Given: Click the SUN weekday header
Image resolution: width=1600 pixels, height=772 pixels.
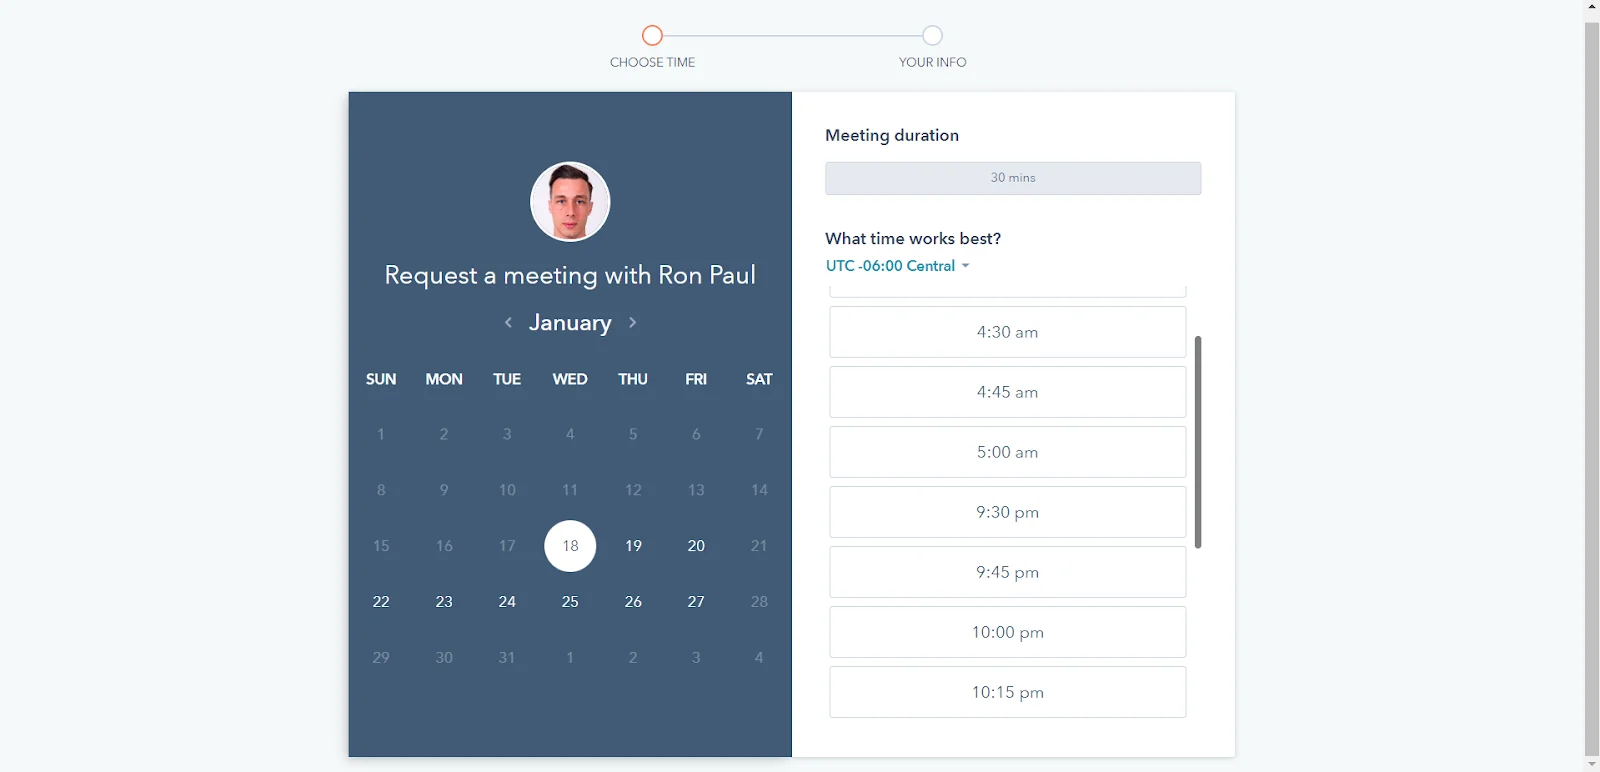Looking at the screenshot, I should (381, 379).
